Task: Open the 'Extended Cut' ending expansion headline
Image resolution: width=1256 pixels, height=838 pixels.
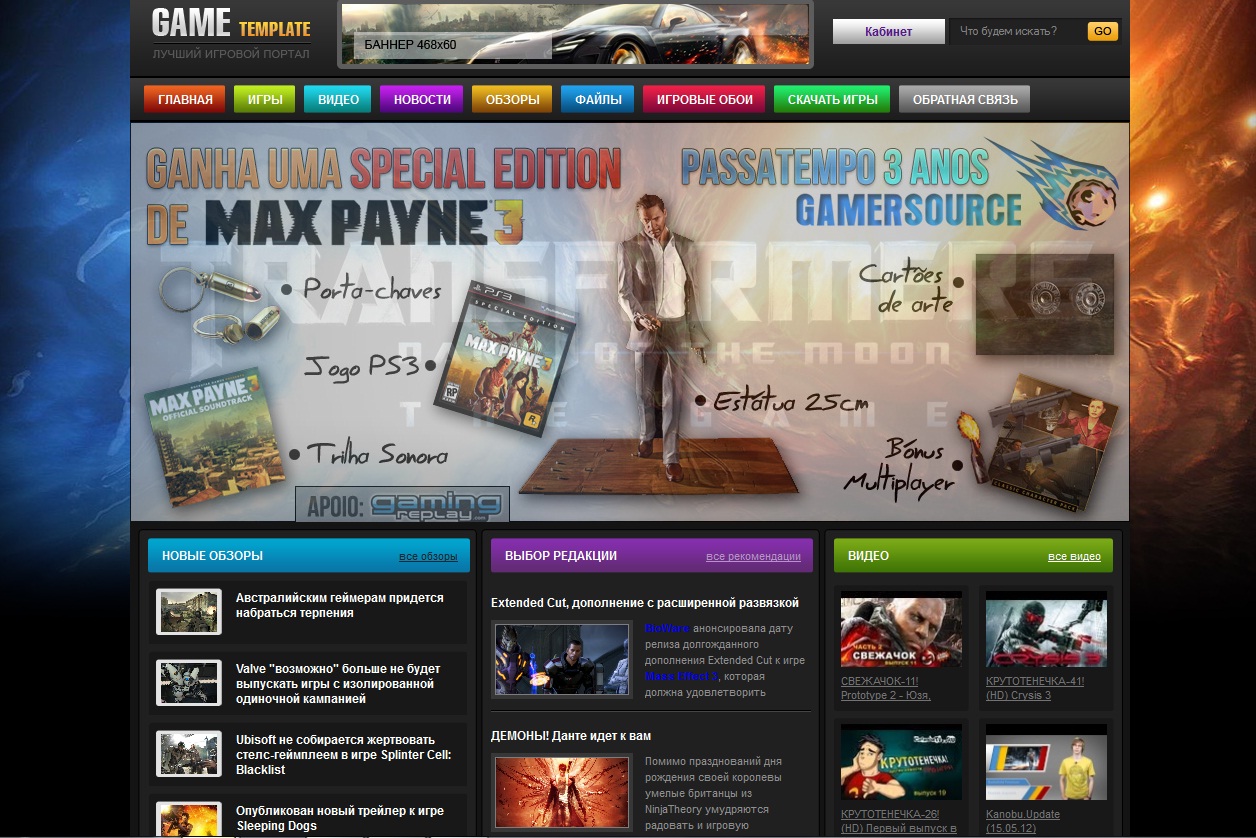Action: (645, 603)
